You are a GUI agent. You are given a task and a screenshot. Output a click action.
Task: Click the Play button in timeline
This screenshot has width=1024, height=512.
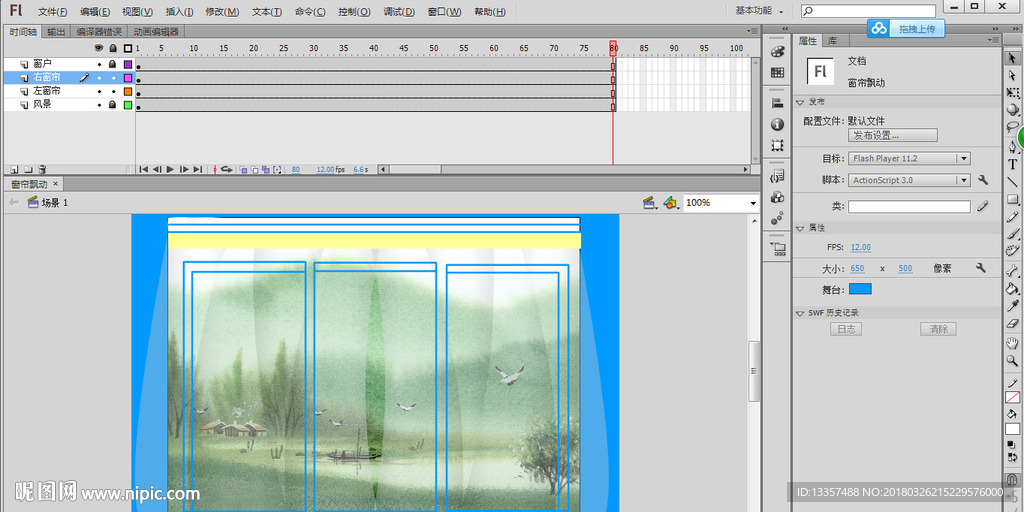click(x=170, y=170)
